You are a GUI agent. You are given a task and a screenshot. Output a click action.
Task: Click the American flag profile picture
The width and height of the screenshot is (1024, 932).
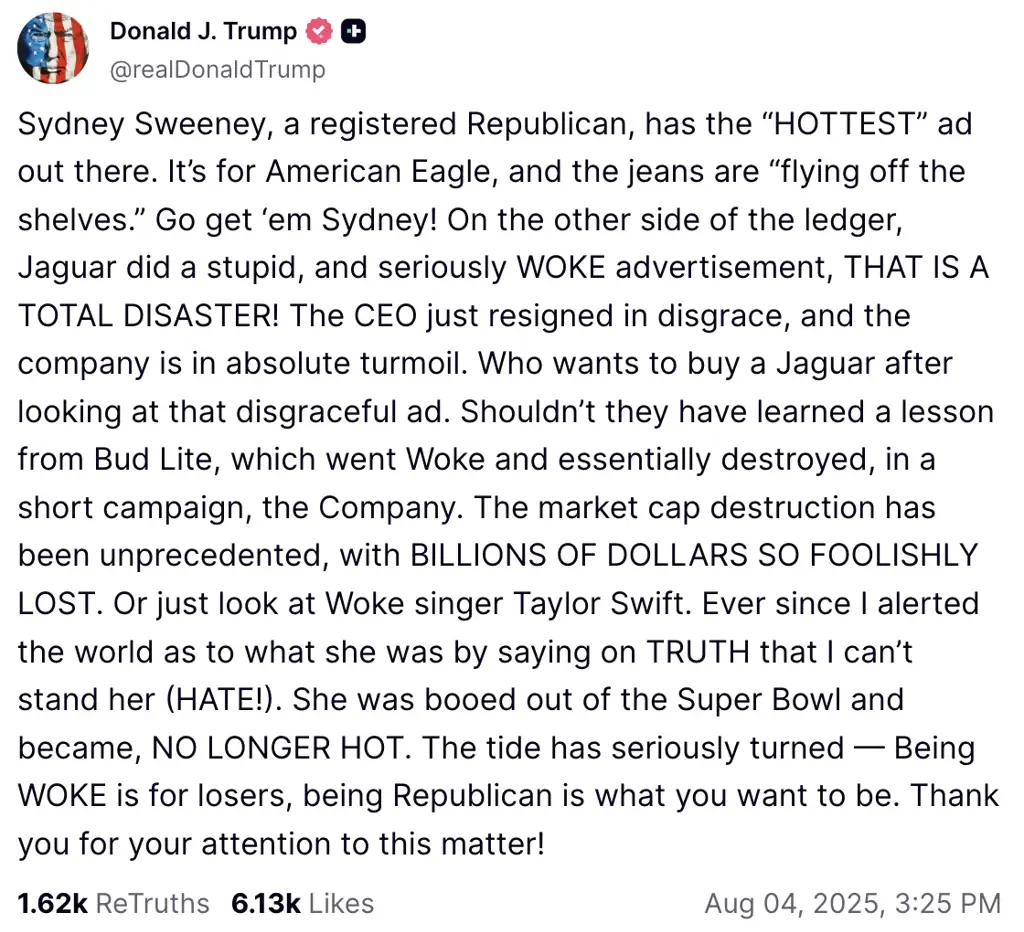click(x=53, y=48)
